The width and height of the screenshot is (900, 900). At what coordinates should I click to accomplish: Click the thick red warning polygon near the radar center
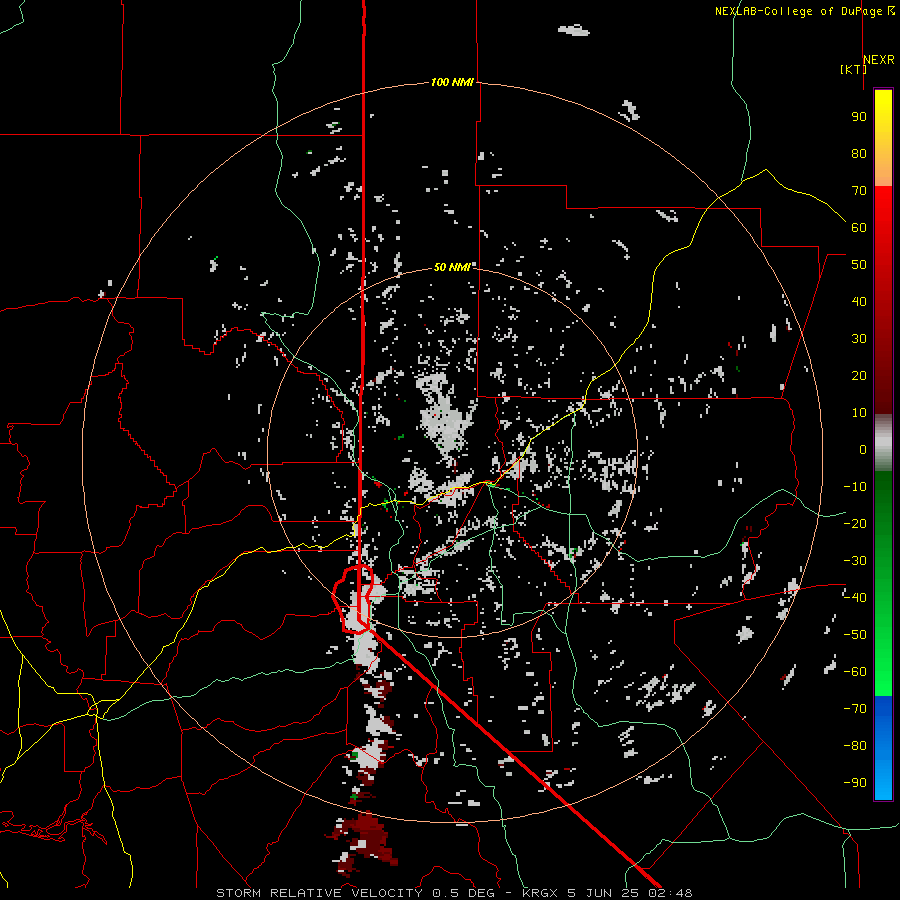pyautogui.click(x=354, y=599)
